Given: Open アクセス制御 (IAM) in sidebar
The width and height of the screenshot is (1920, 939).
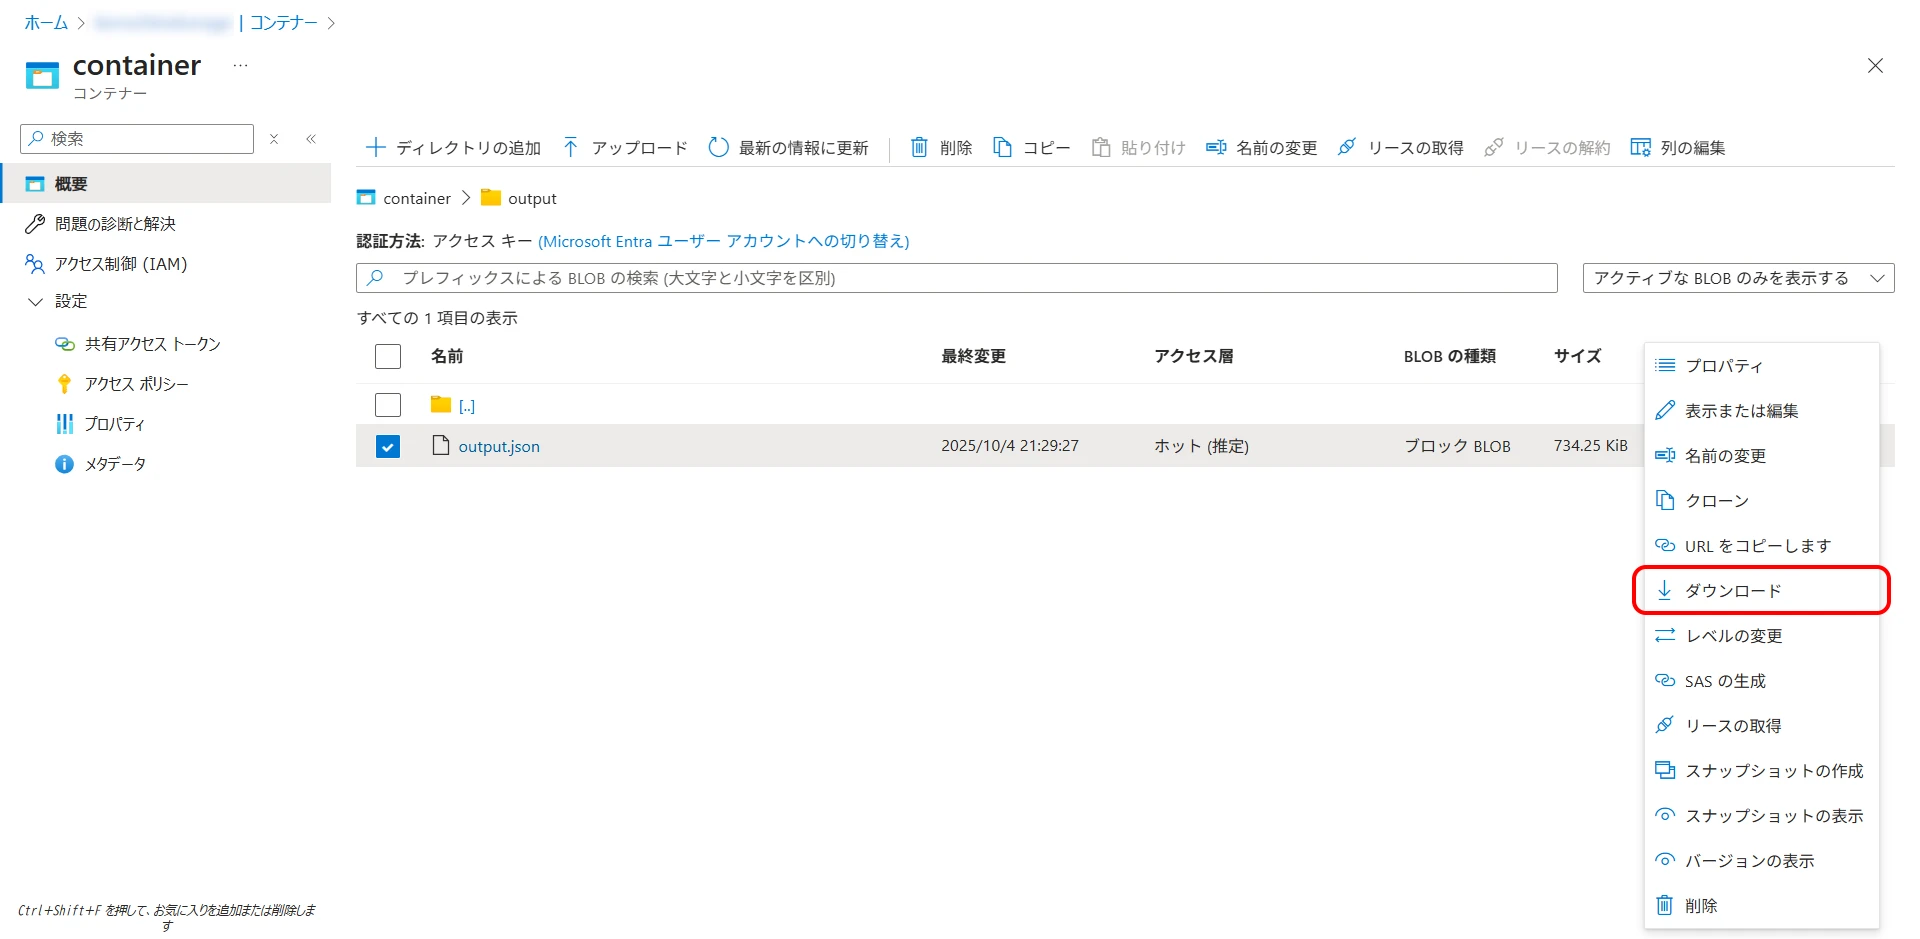Looking at the screenshot, I should (120, 264).
